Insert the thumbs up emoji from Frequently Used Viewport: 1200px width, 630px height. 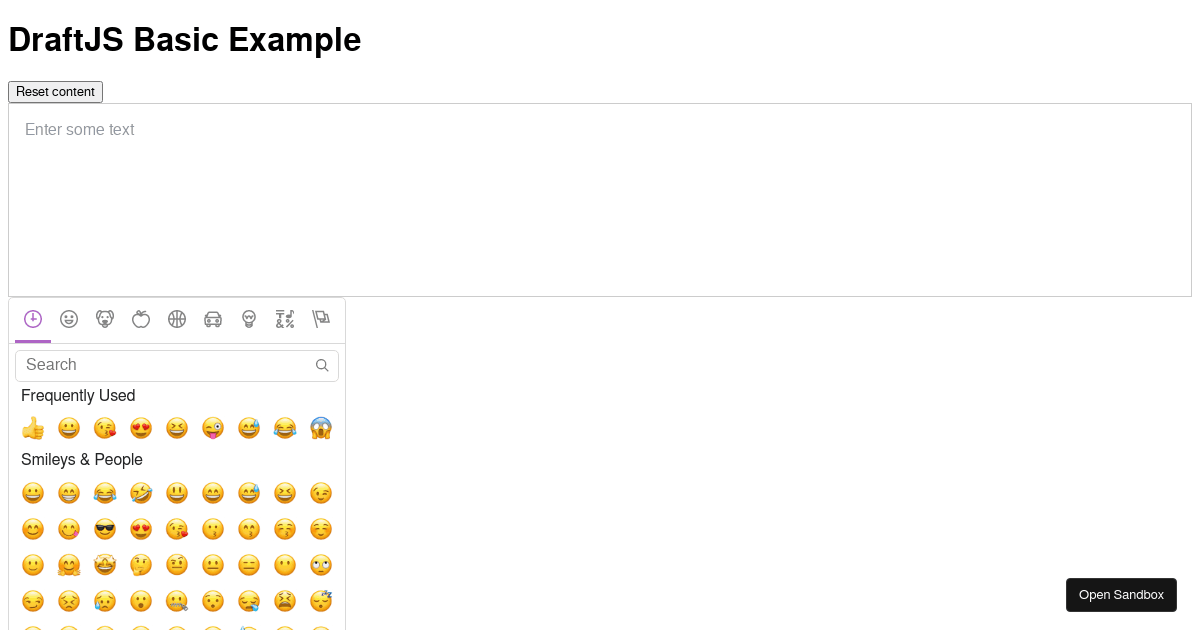[x=33, y=428]
